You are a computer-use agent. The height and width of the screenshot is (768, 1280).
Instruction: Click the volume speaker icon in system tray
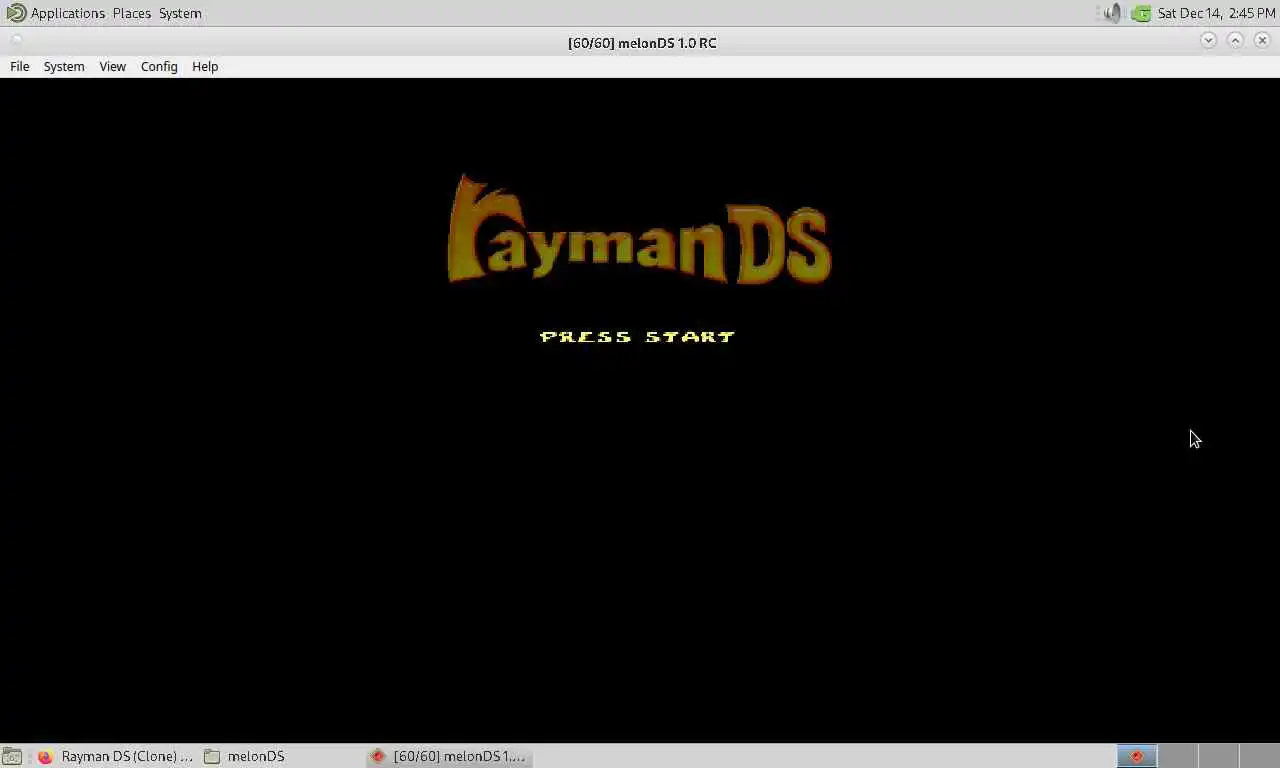tap(1112, 13)
